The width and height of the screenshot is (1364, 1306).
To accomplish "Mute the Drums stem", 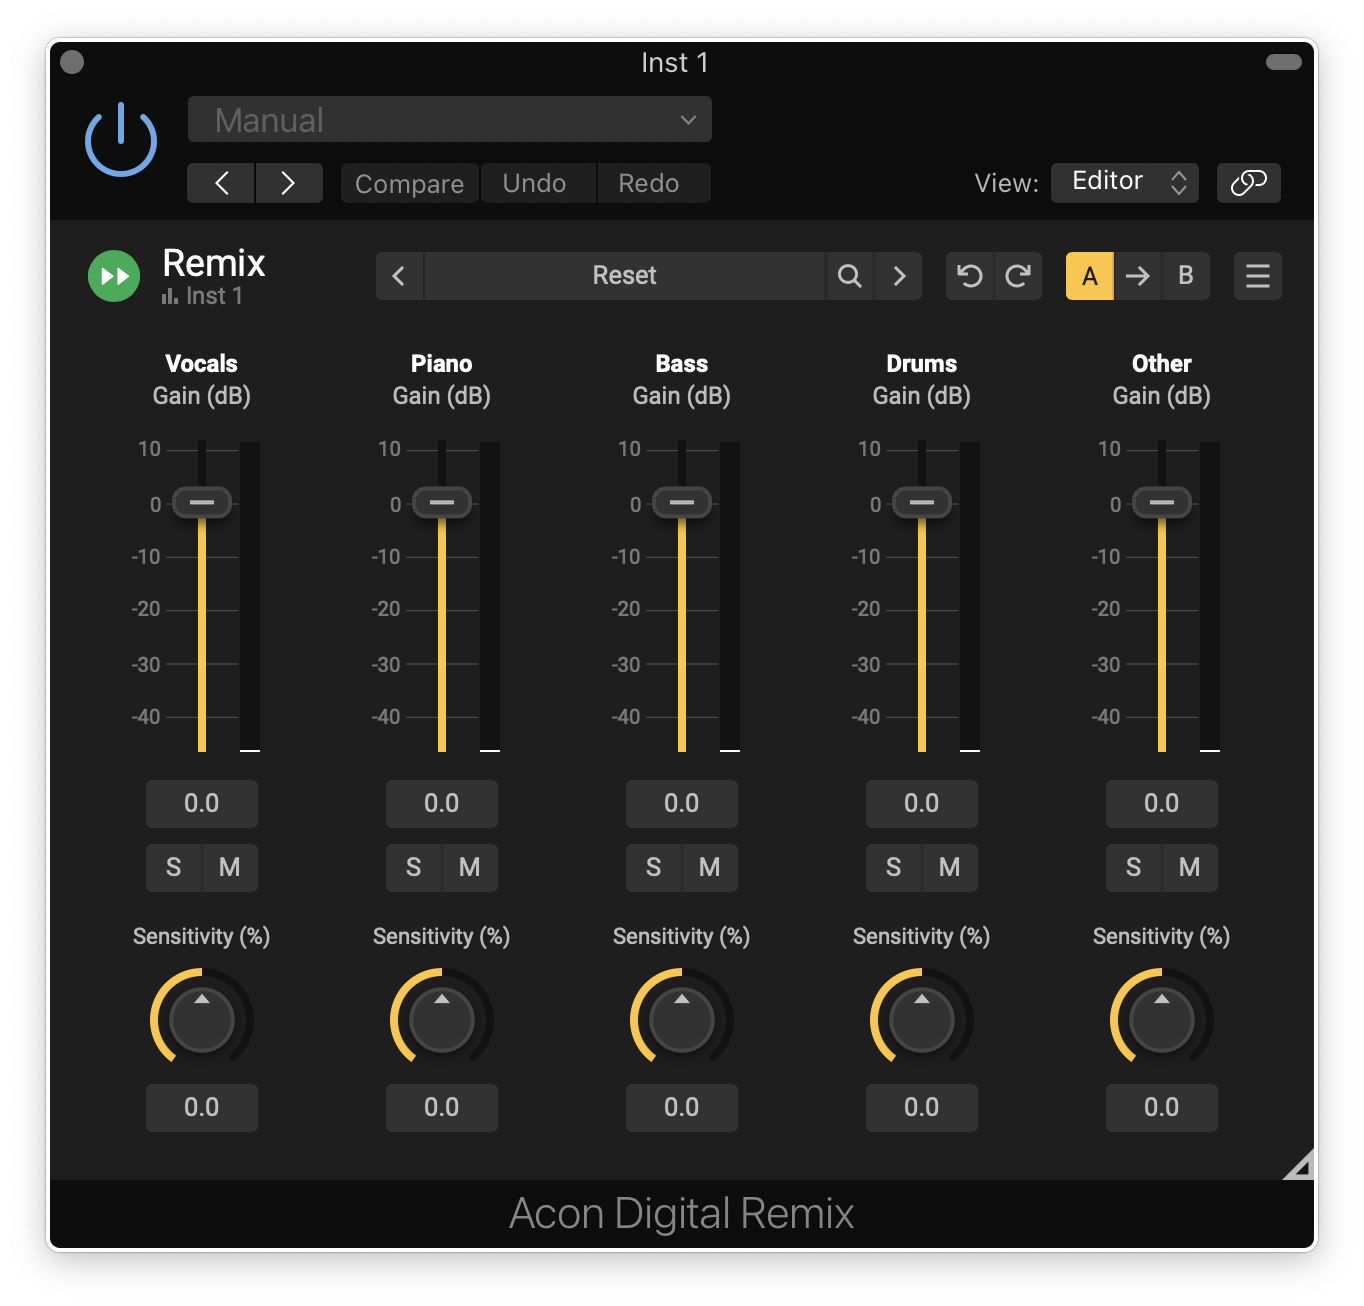I will pos(950,867).
